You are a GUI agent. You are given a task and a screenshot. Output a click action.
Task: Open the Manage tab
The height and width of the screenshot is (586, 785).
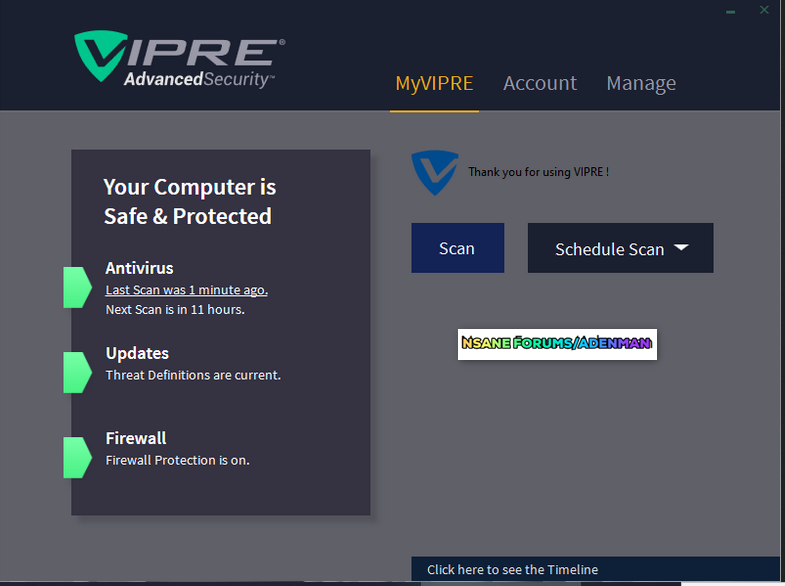641,84
